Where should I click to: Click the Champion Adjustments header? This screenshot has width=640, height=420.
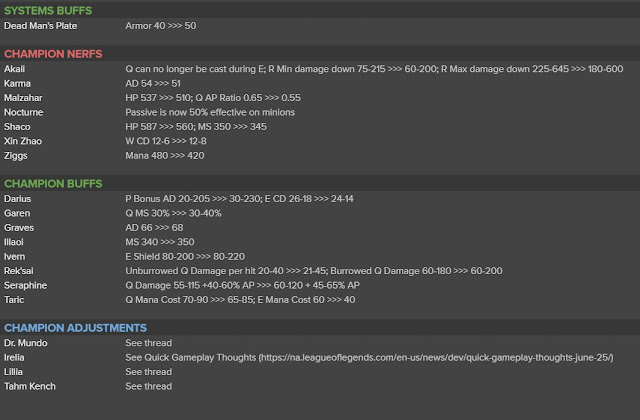pyautogui.click(x=74, y=327)
